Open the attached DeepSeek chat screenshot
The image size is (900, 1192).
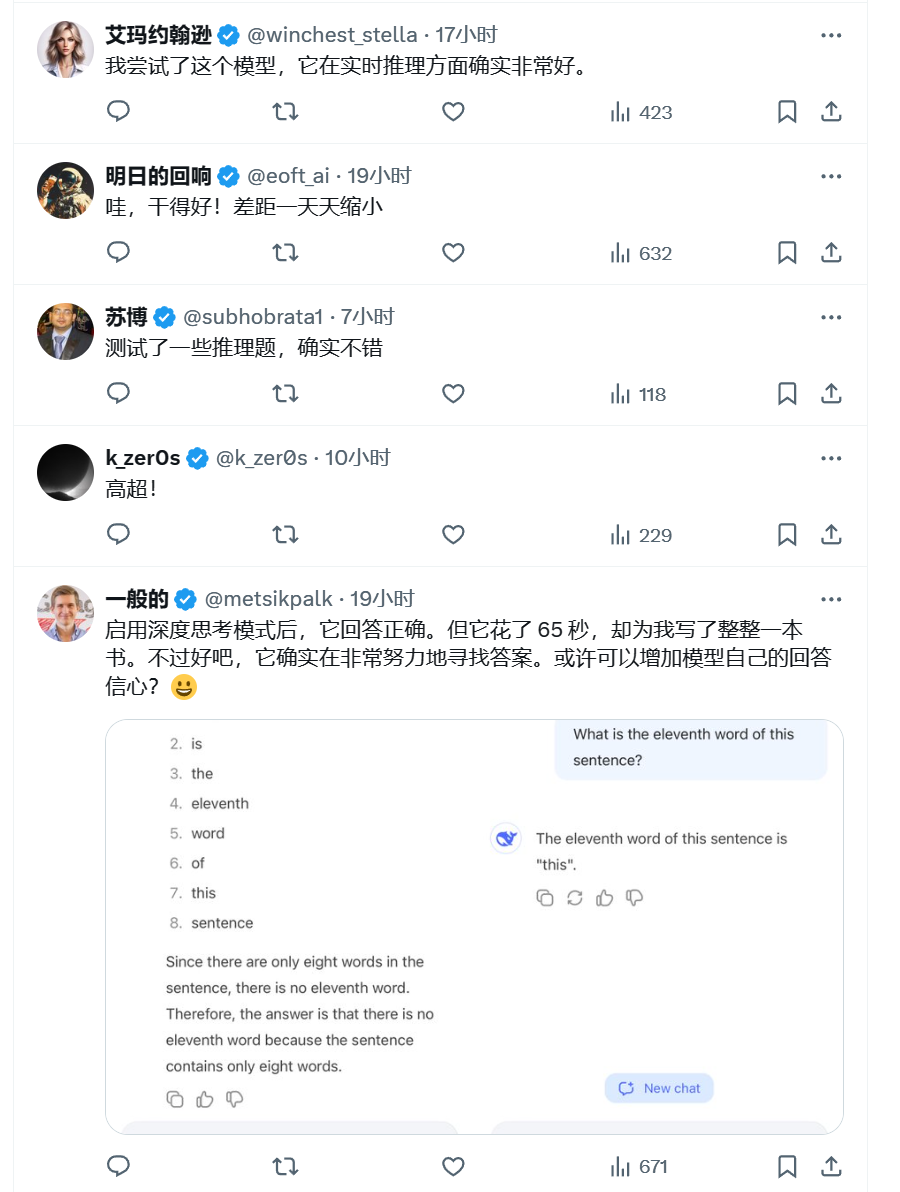[474, 926]
